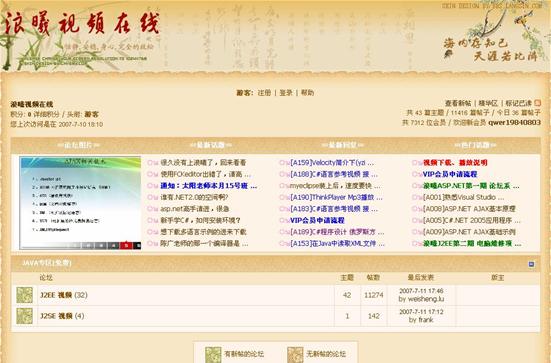Open reply [A188]C#语言参考视频
Viewport: 551px width, 363px height.
coord(334,174)
